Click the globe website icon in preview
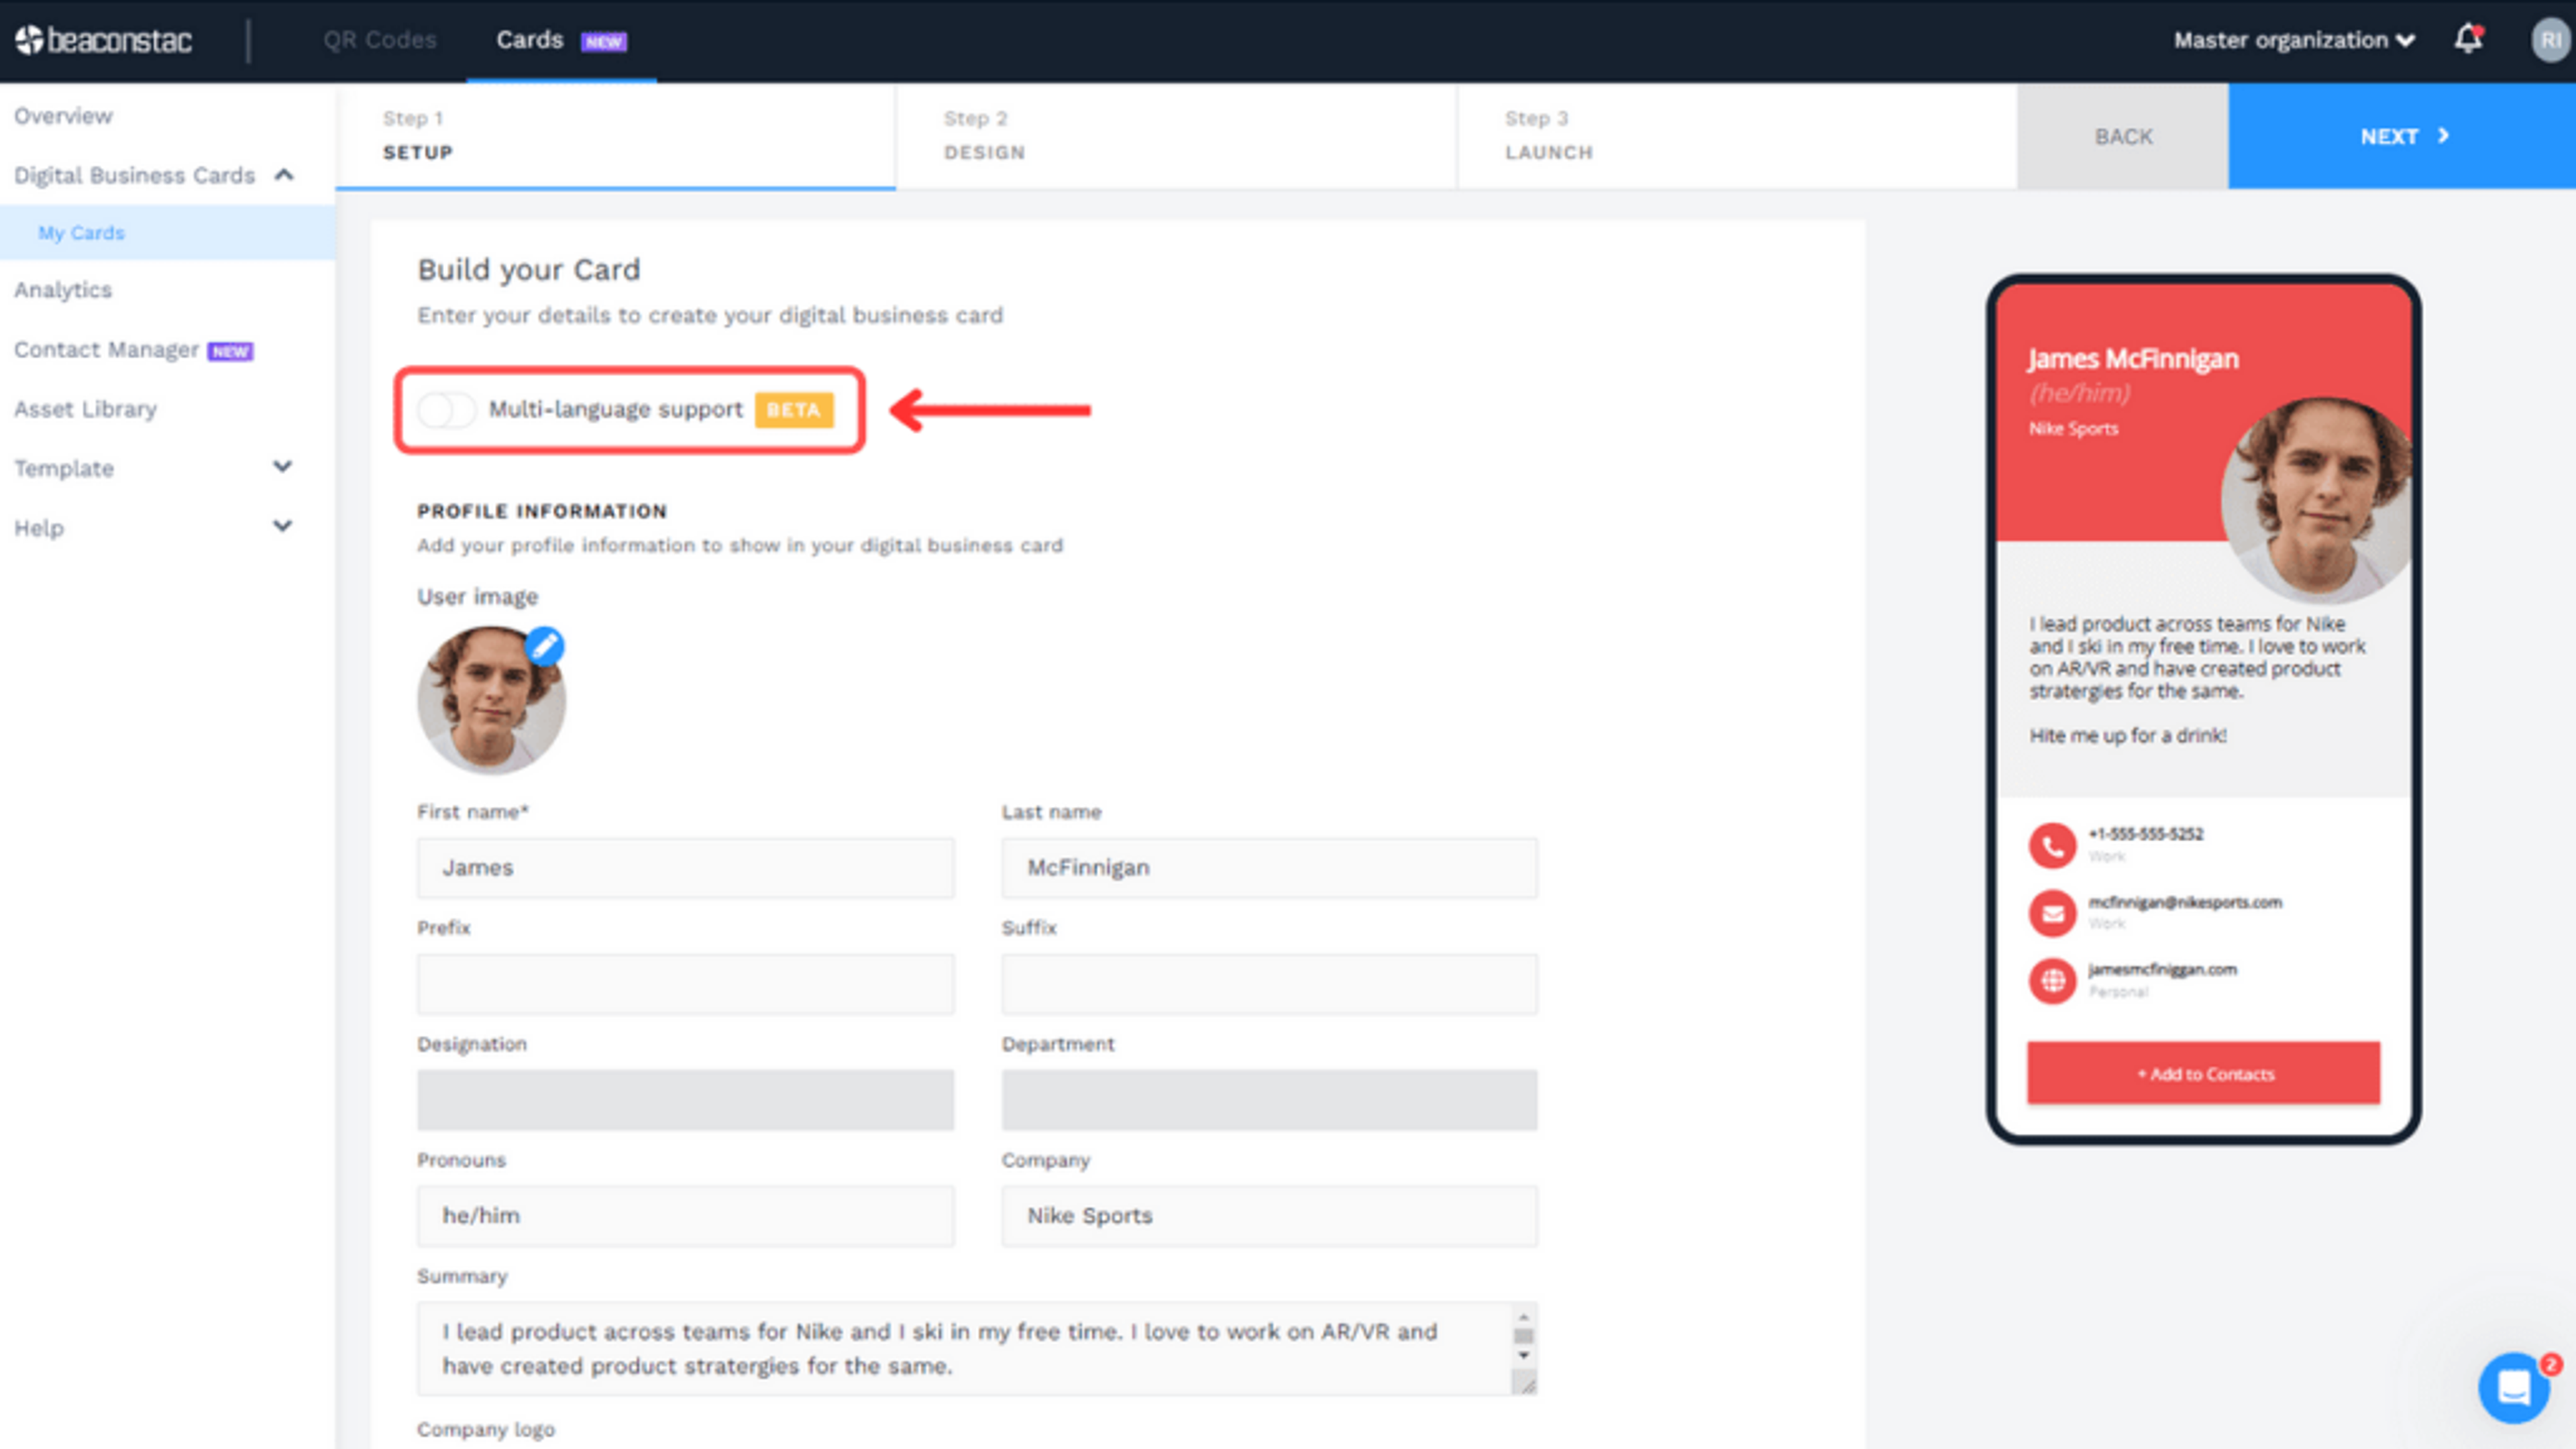 2052,980
